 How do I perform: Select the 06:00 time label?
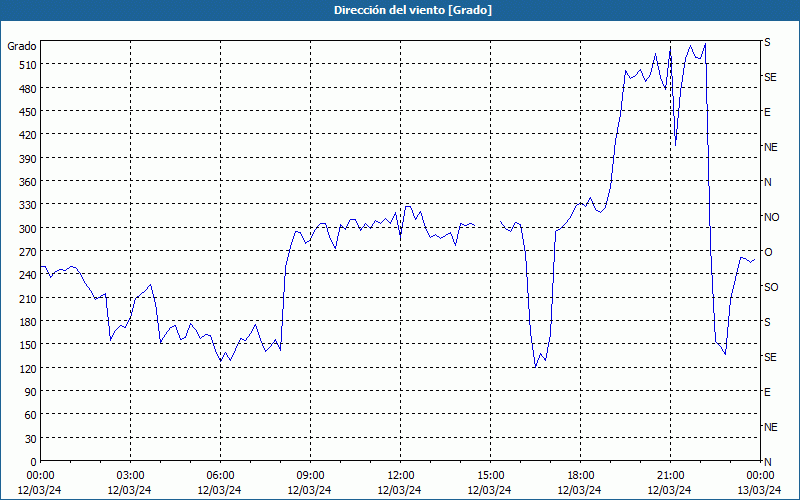coord(220,476)
